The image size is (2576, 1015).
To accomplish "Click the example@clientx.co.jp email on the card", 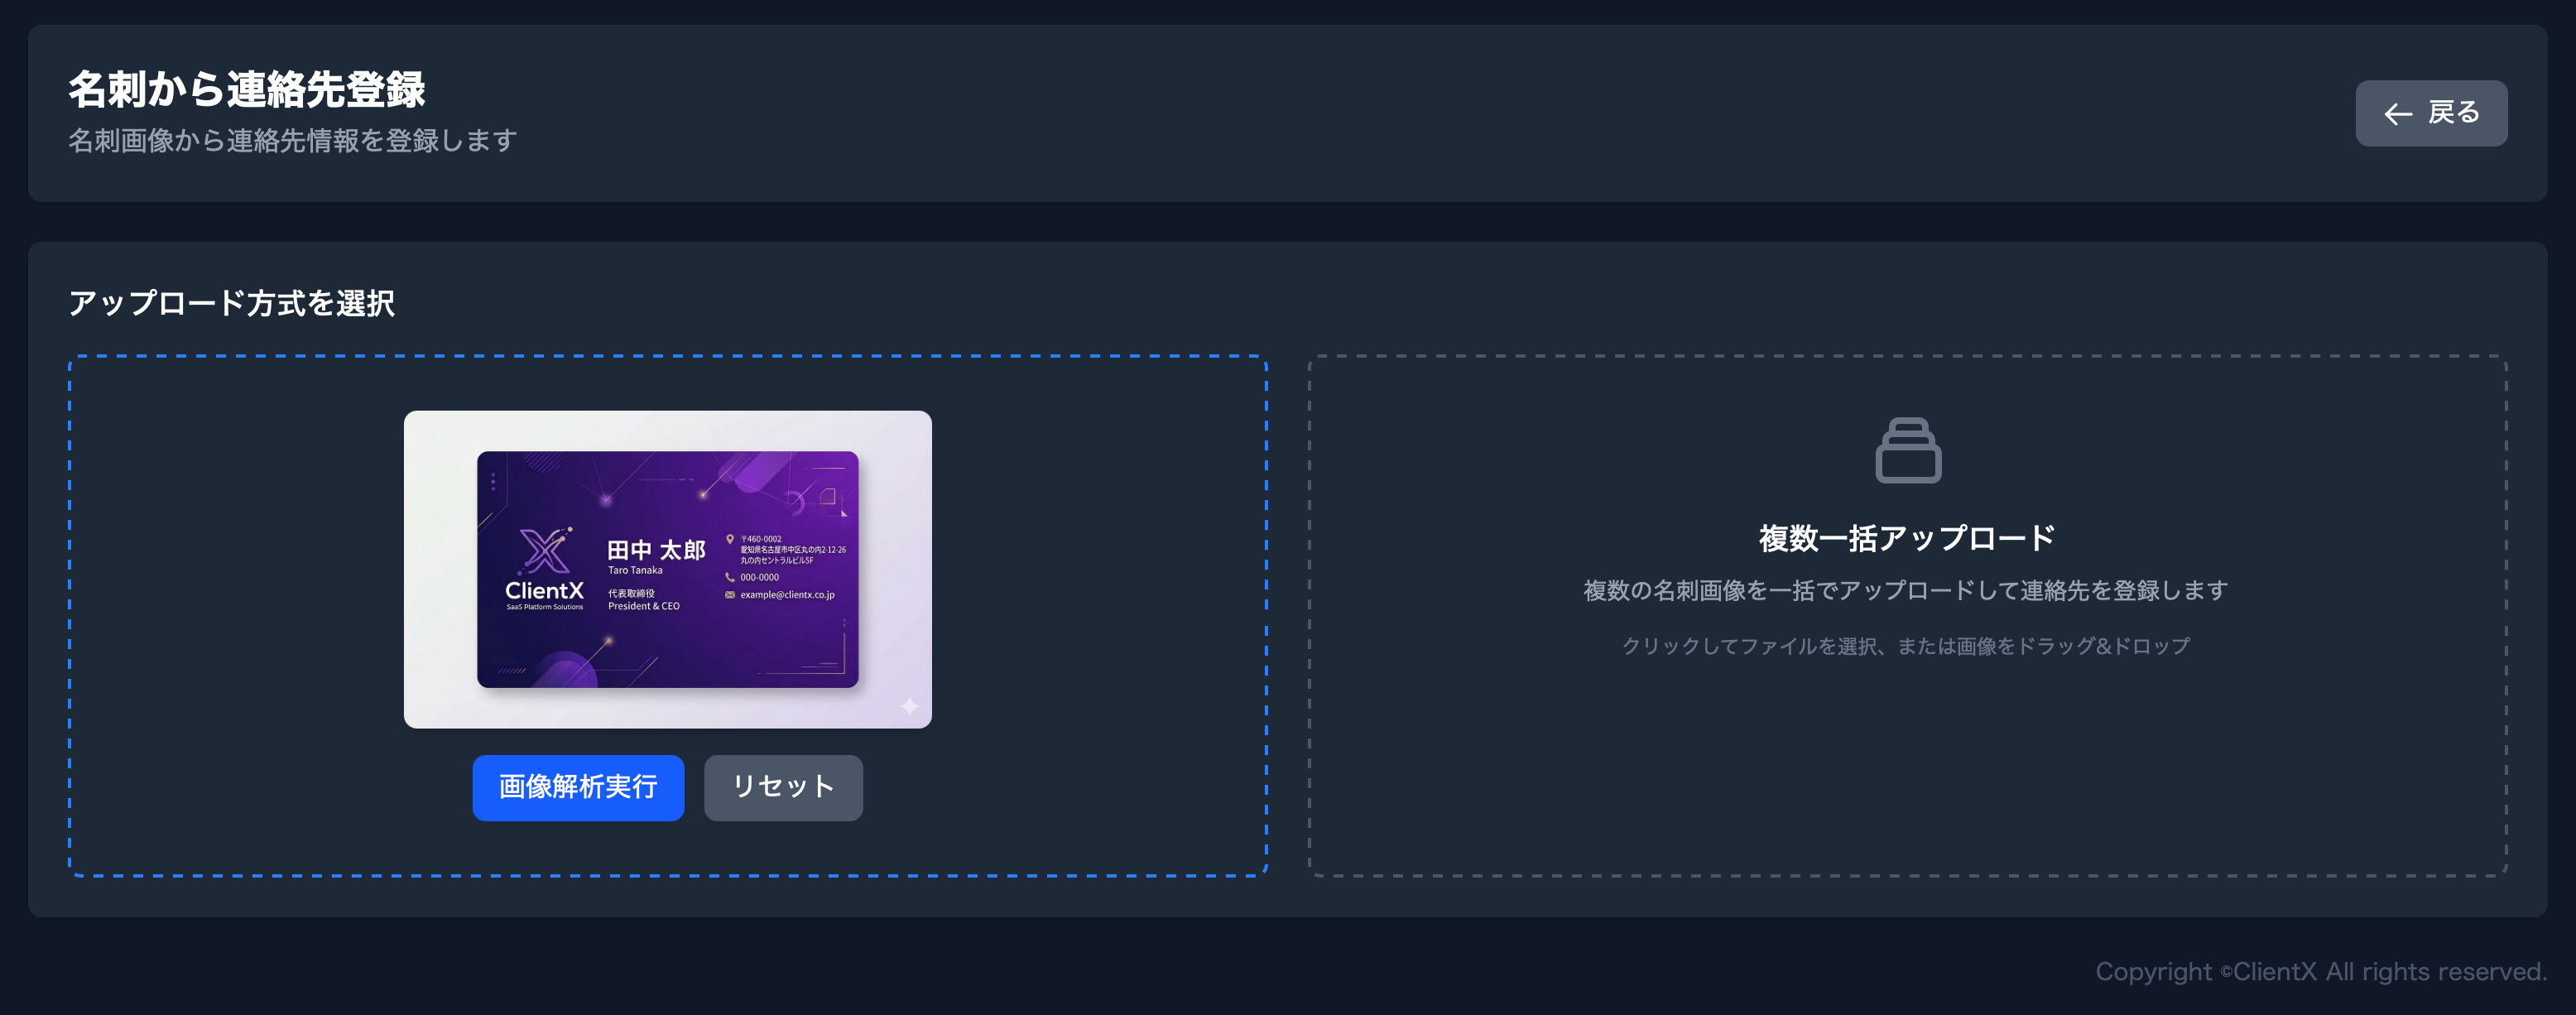I will [787, 595].
